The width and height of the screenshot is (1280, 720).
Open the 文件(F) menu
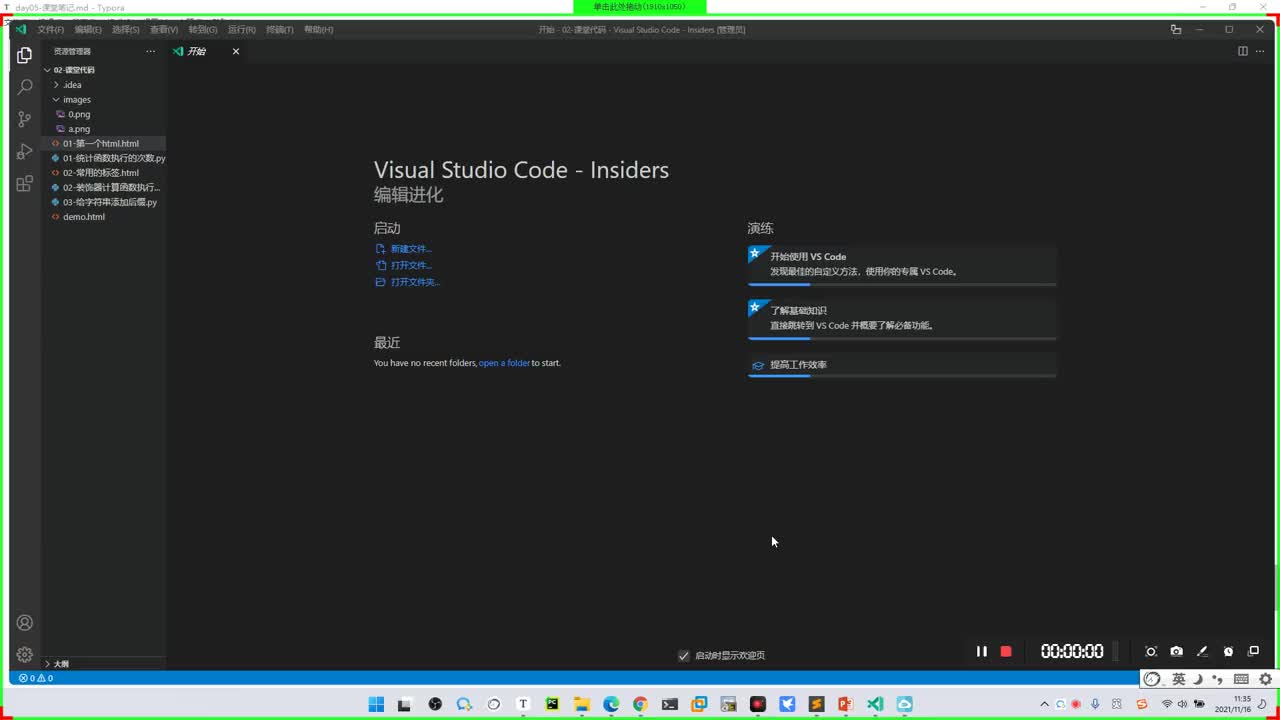[x=50, y=30]
